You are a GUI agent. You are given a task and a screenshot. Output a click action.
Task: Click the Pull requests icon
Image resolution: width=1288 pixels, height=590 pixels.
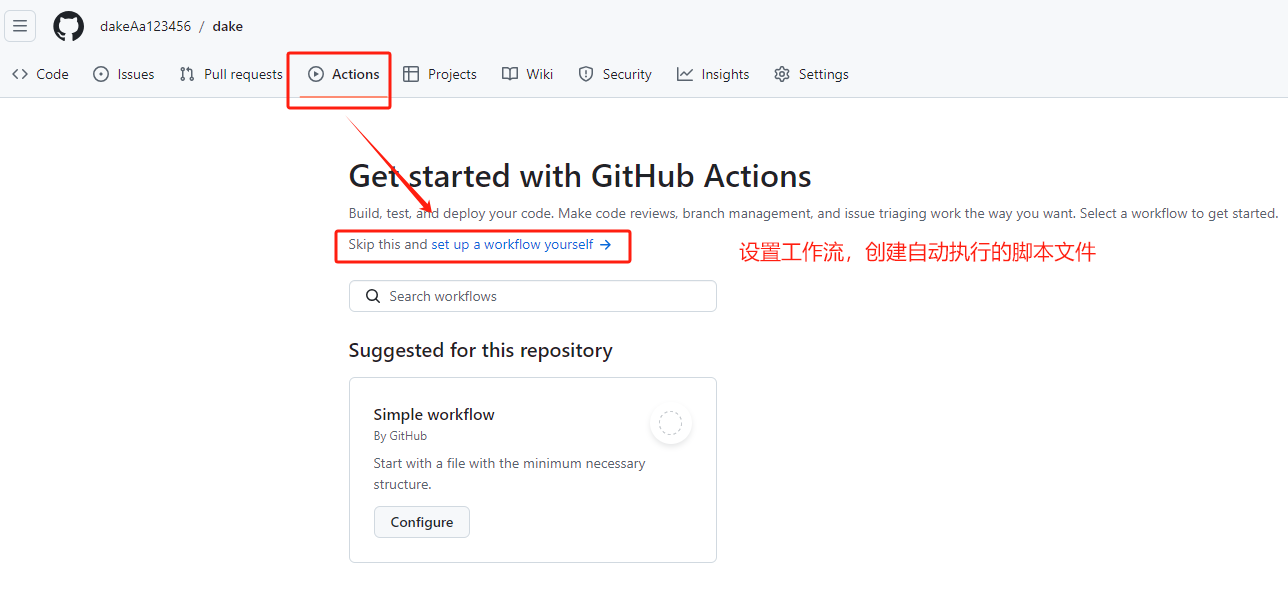(x=187, y=74)
